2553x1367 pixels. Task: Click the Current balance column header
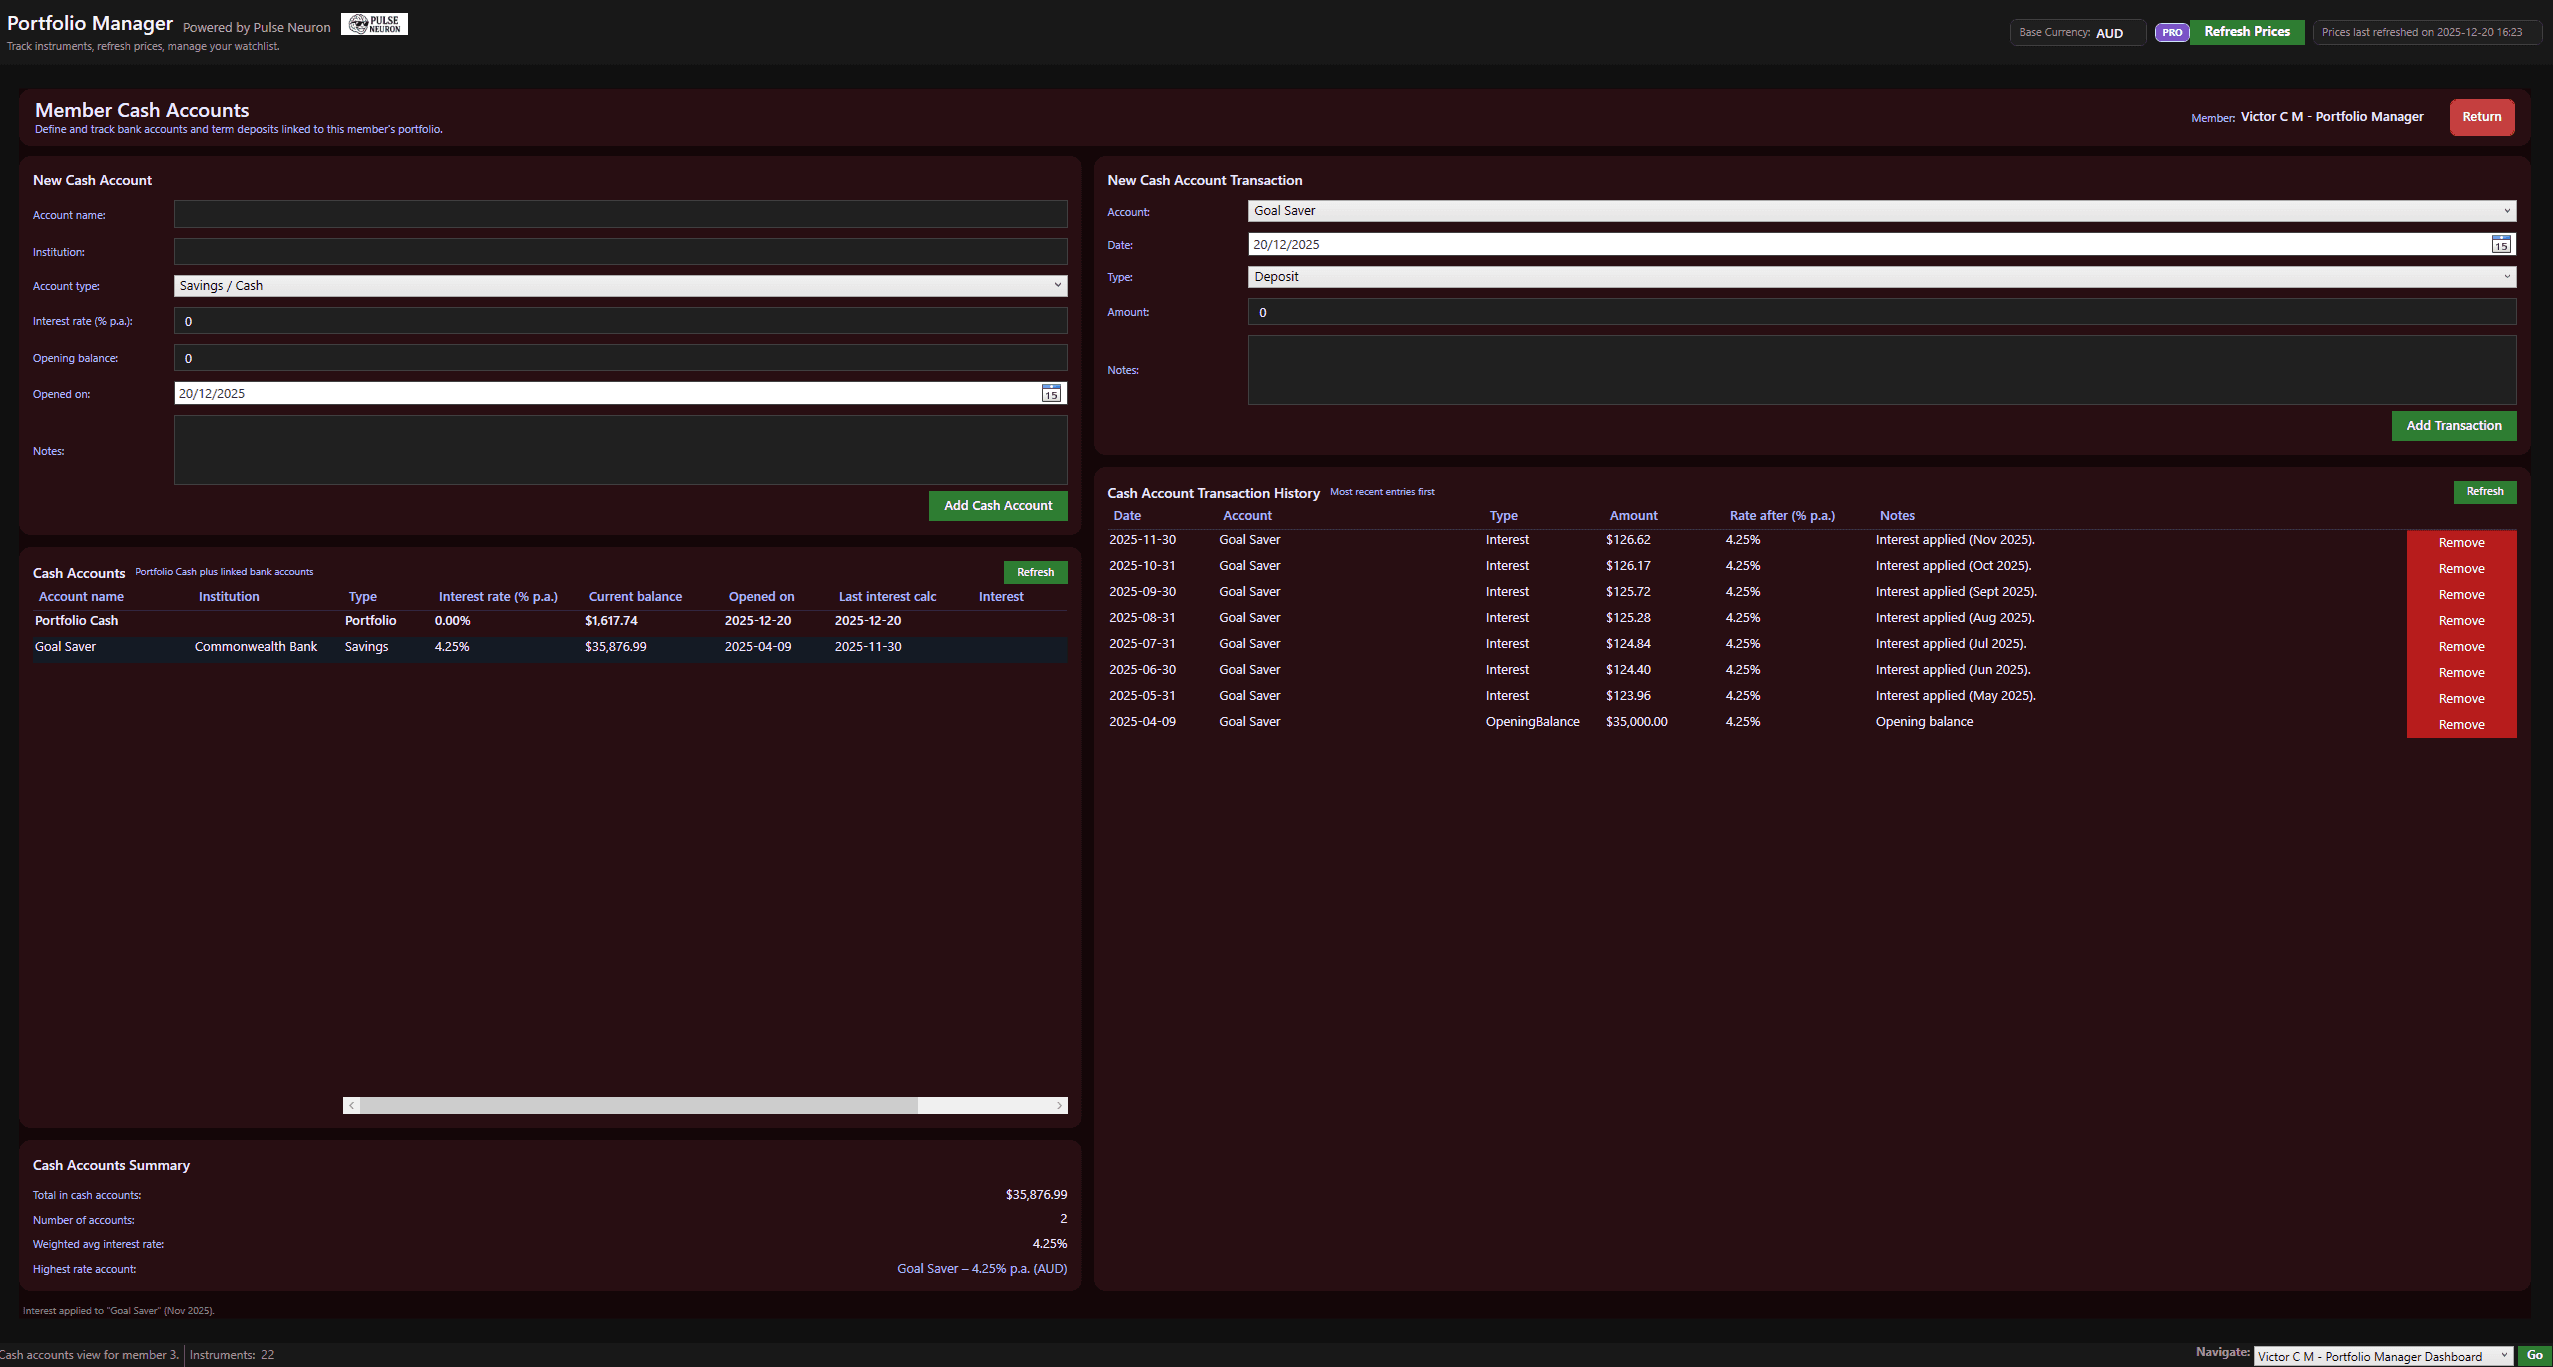[x=635, y=597]
